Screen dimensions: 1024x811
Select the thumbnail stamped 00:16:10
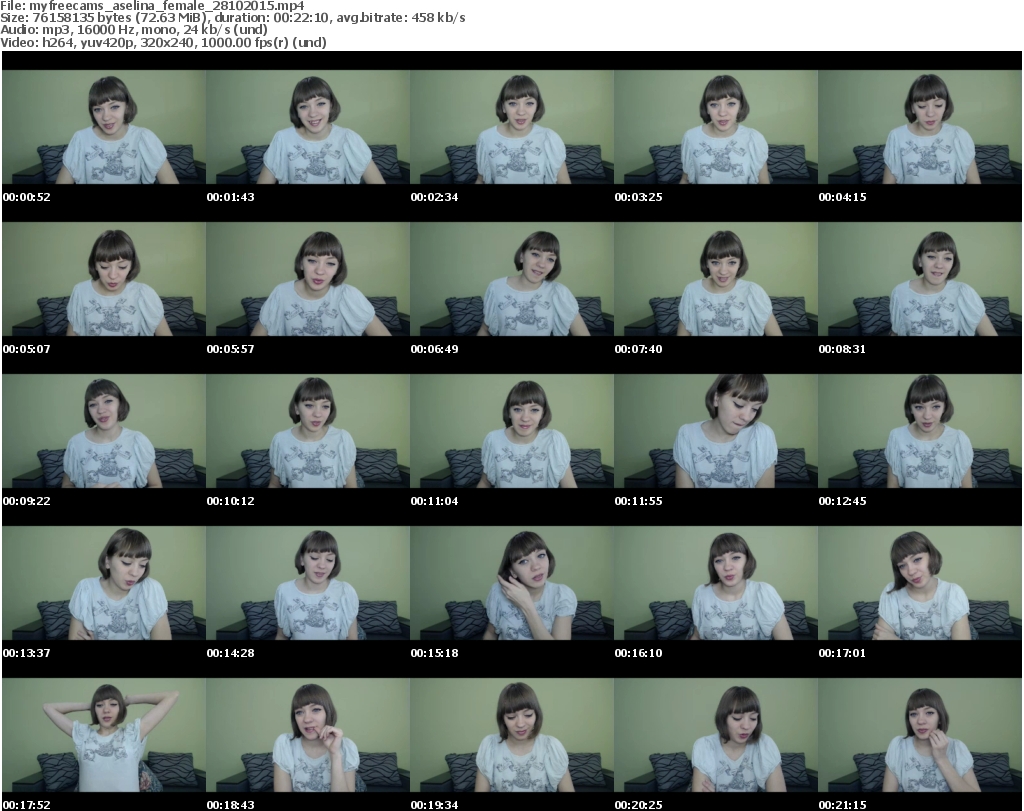click(716, 584)
